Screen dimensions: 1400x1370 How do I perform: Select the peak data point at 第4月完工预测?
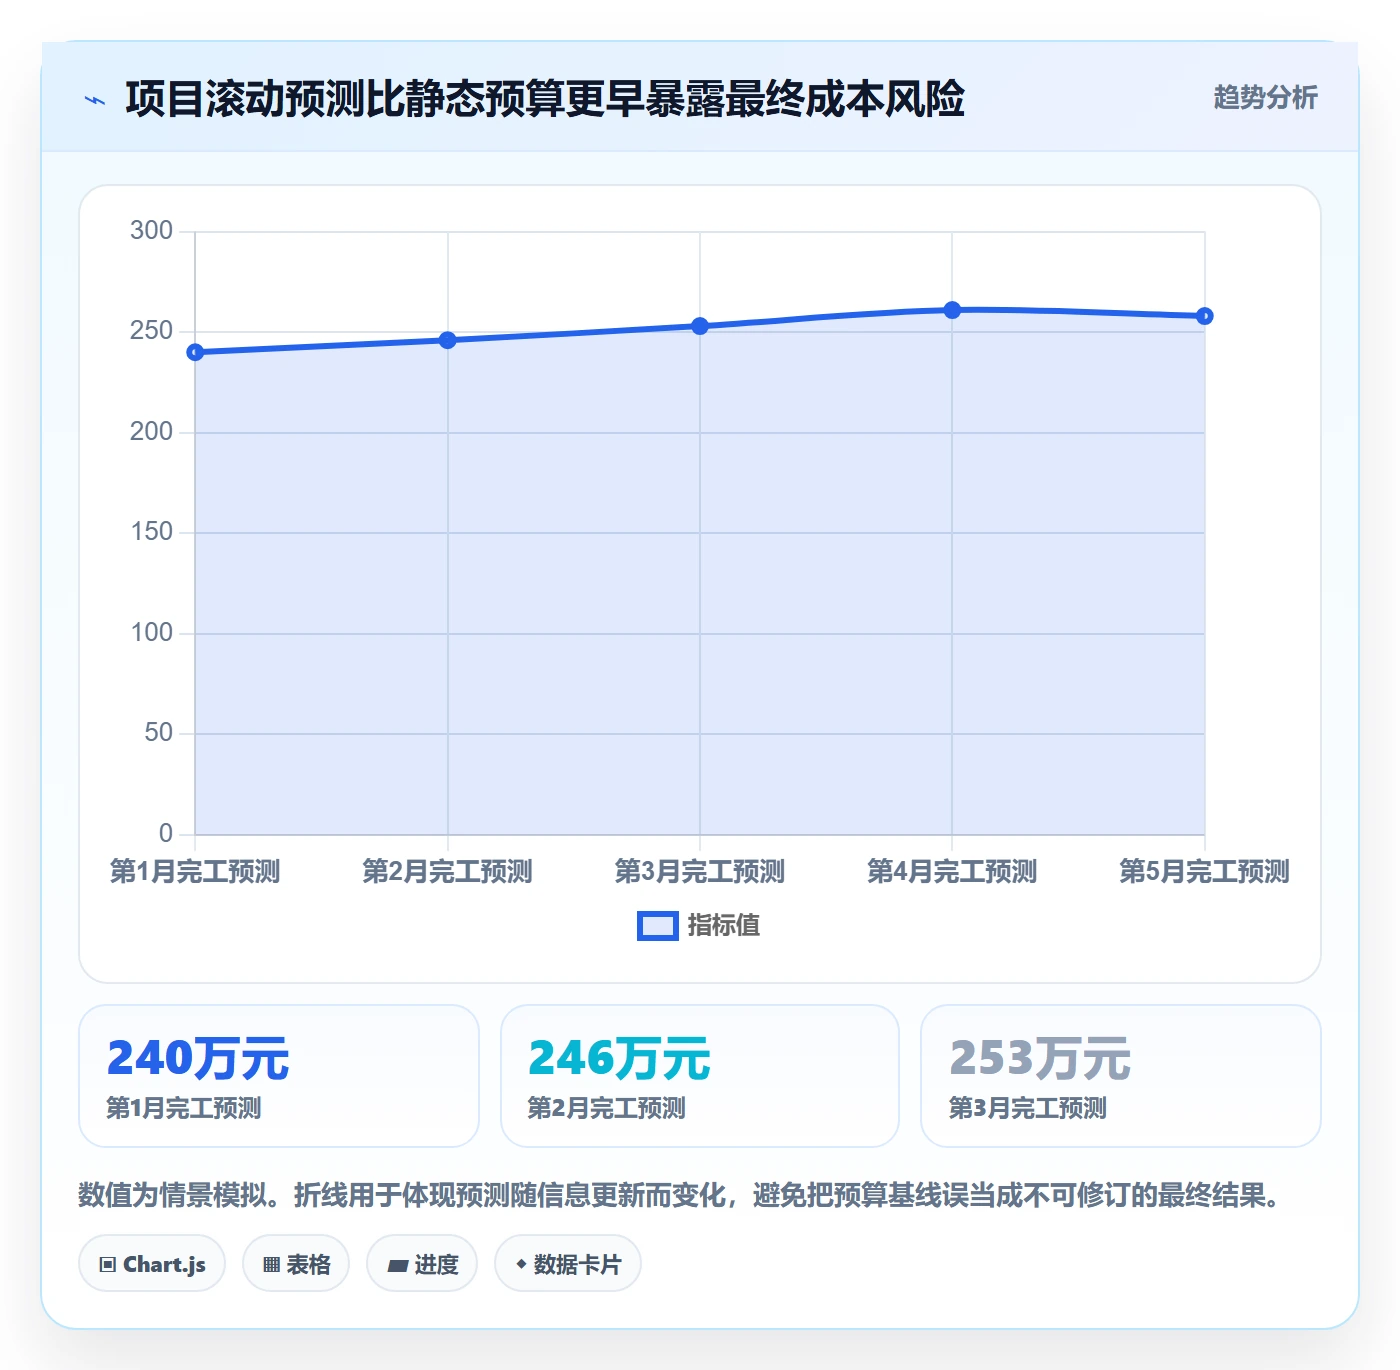pyautogui.click(x=952, y=310)
